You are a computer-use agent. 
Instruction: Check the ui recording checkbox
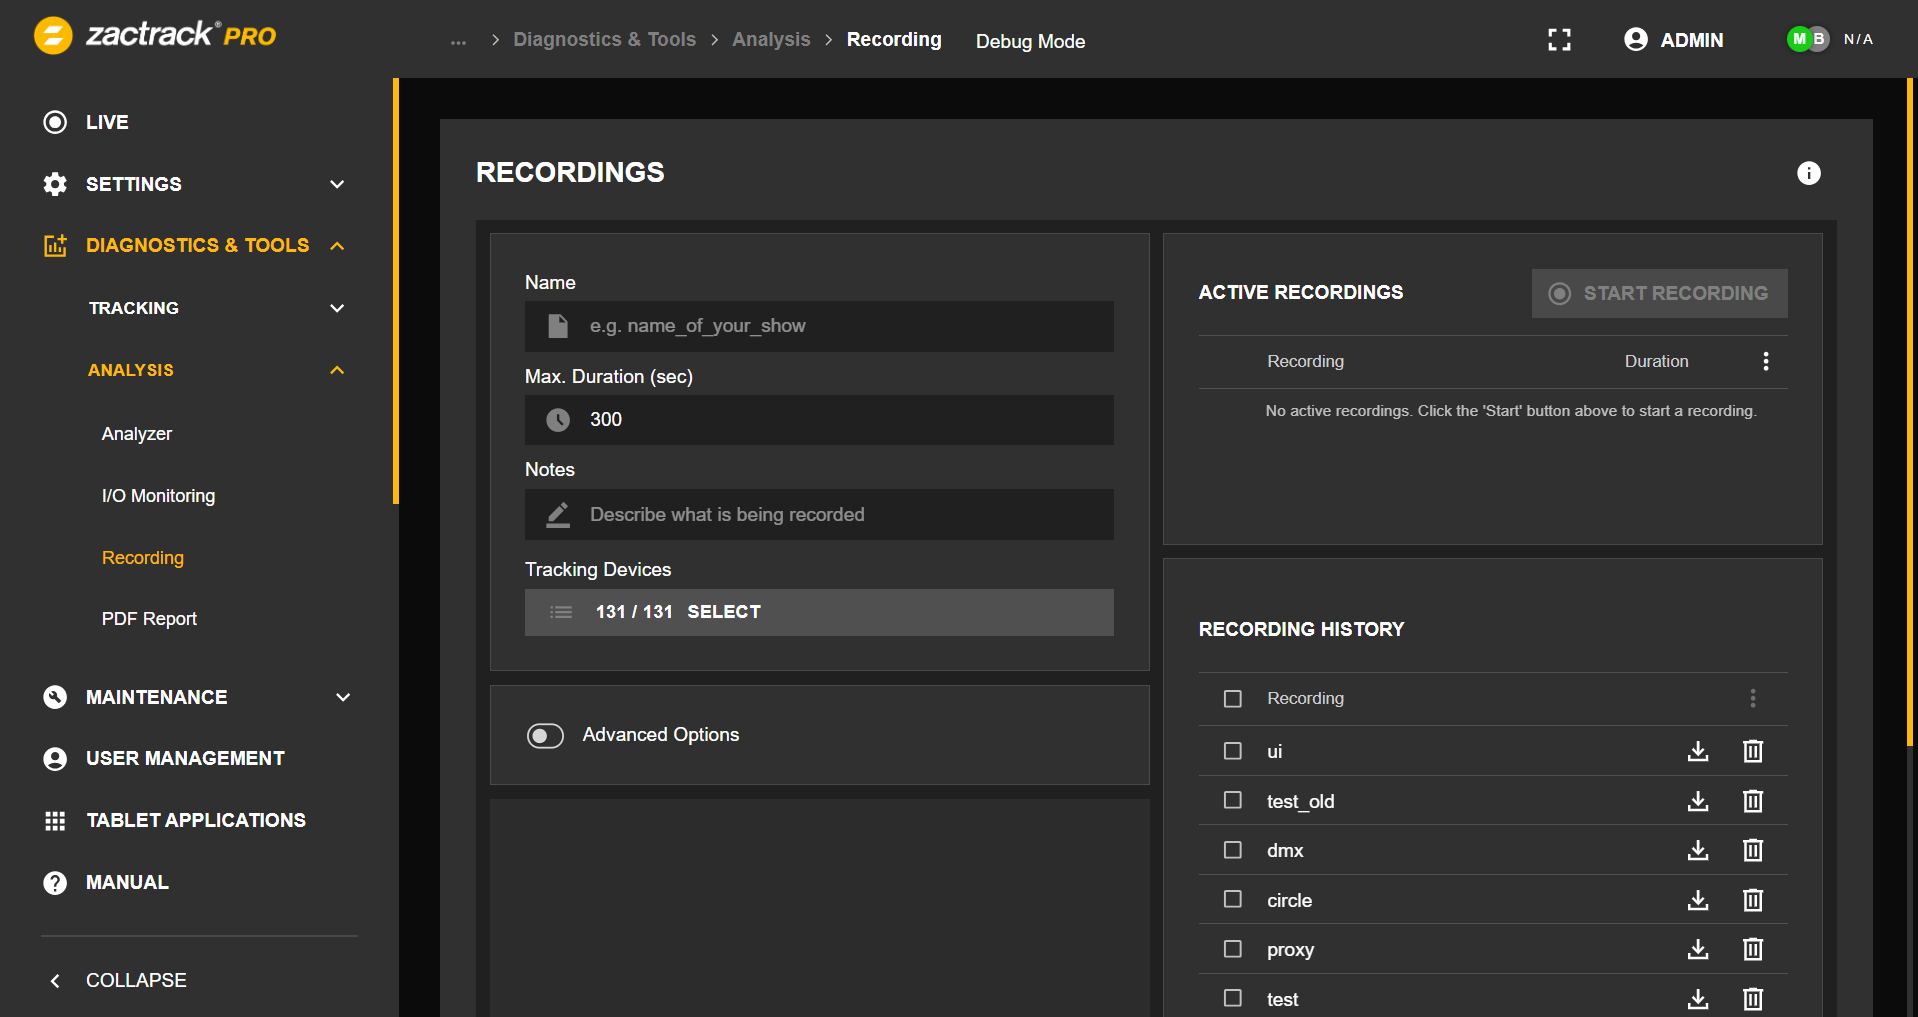(x=1233, y=751)
